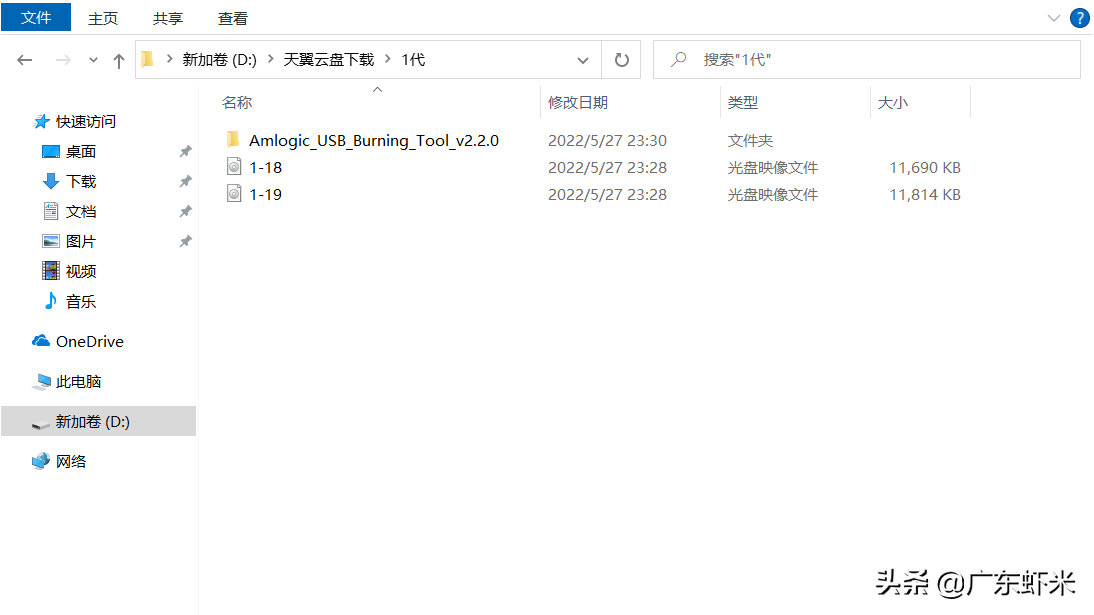Switch to the 共享 ribbon tab
1094x615 pixels.
click(168, 18)
